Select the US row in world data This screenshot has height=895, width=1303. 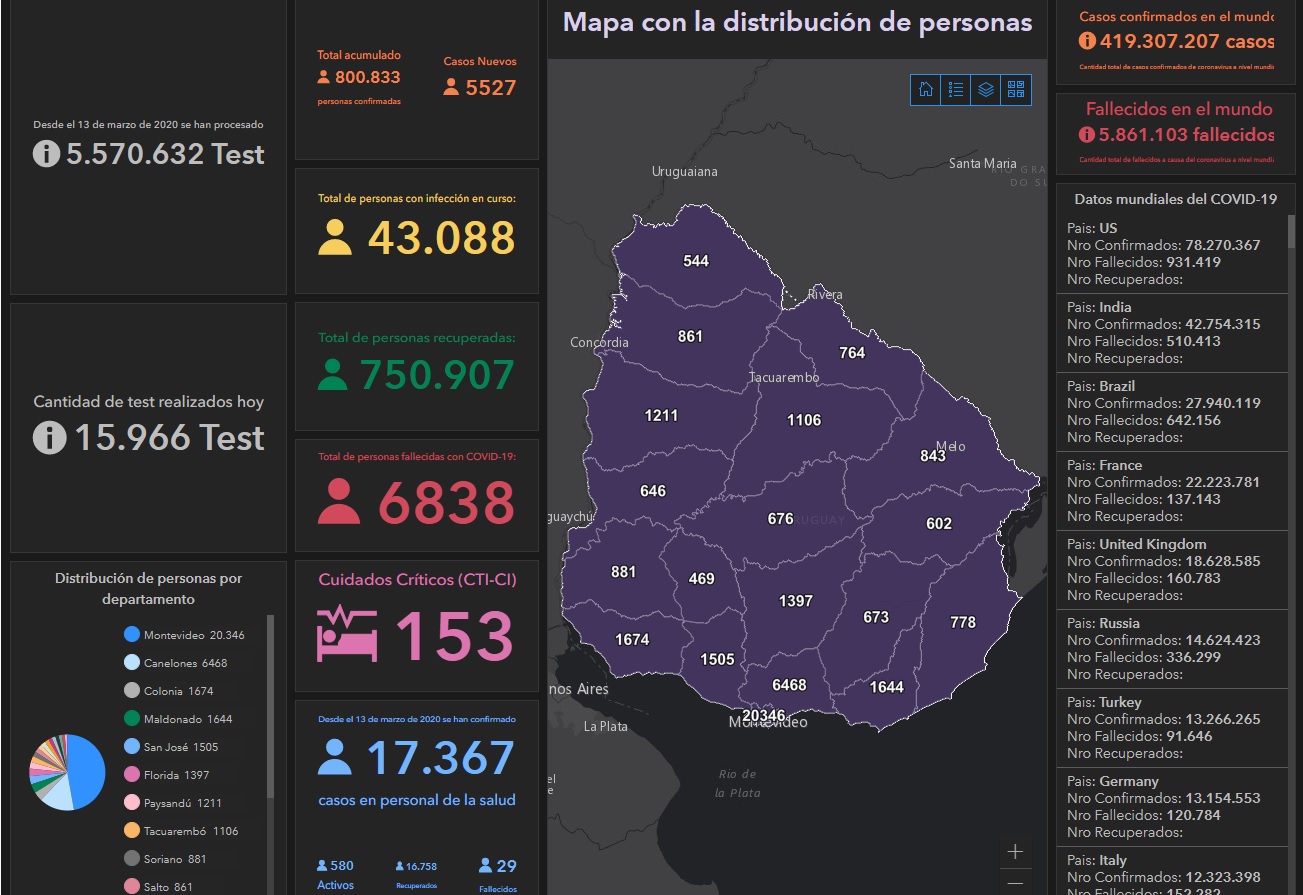[x=1170, y=253]
